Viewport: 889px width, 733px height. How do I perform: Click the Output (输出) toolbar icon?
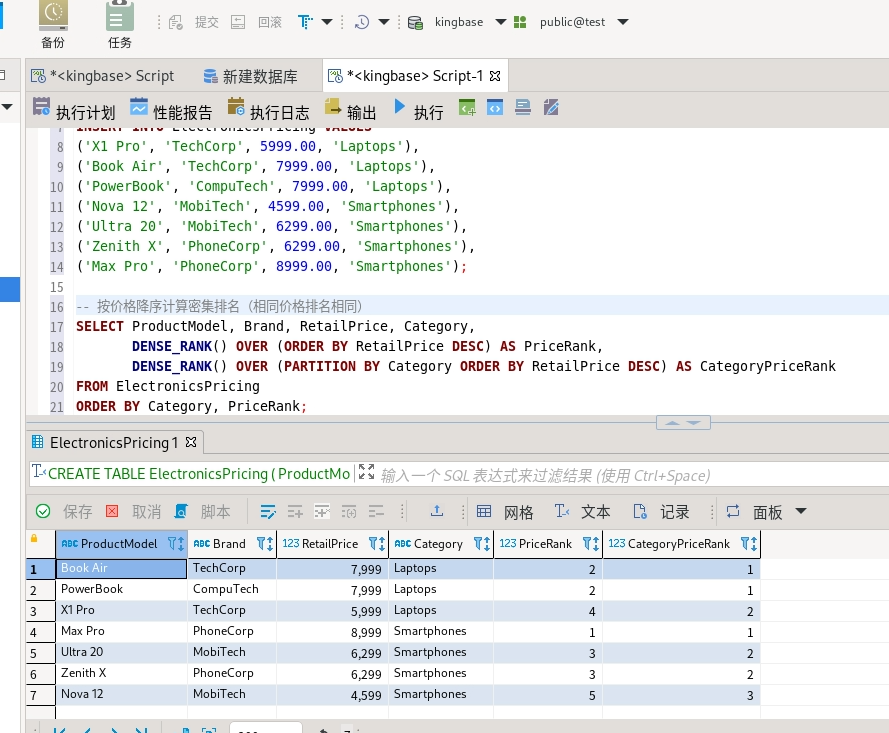351,111
